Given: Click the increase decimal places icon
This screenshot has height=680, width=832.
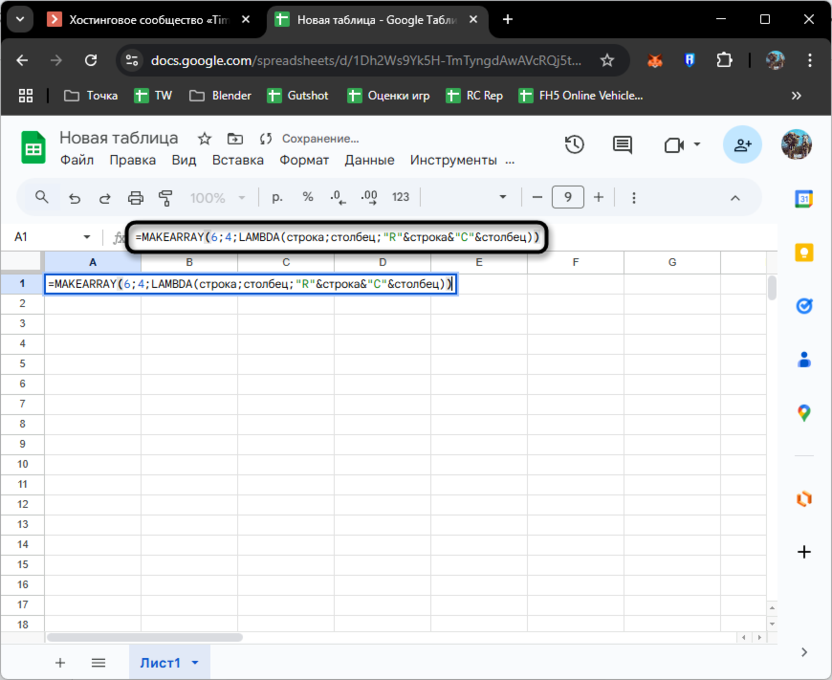Looking at the screenshot, I should 369,197.
